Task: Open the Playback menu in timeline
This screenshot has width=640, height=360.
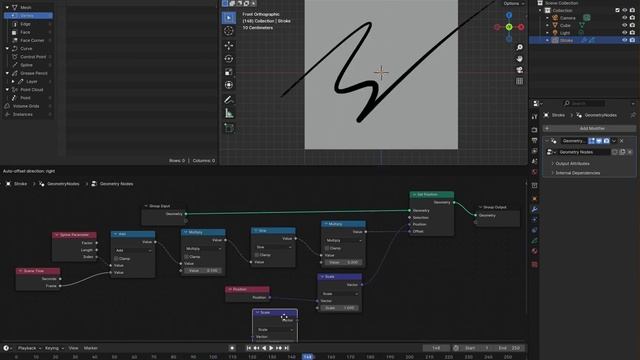Action: pyautogui.click(x=29, y=348)
